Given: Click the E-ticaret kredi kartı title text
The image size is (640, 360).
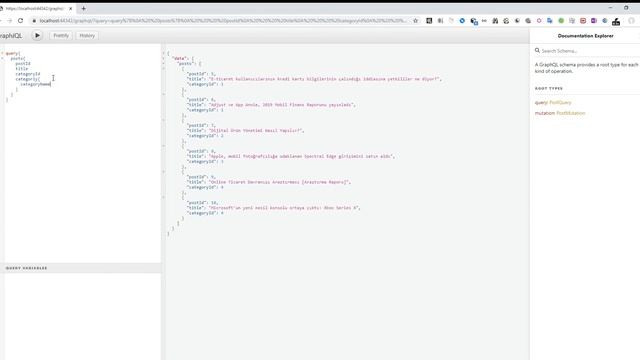Looking at the screenshot, I should [x=325, y=79].
